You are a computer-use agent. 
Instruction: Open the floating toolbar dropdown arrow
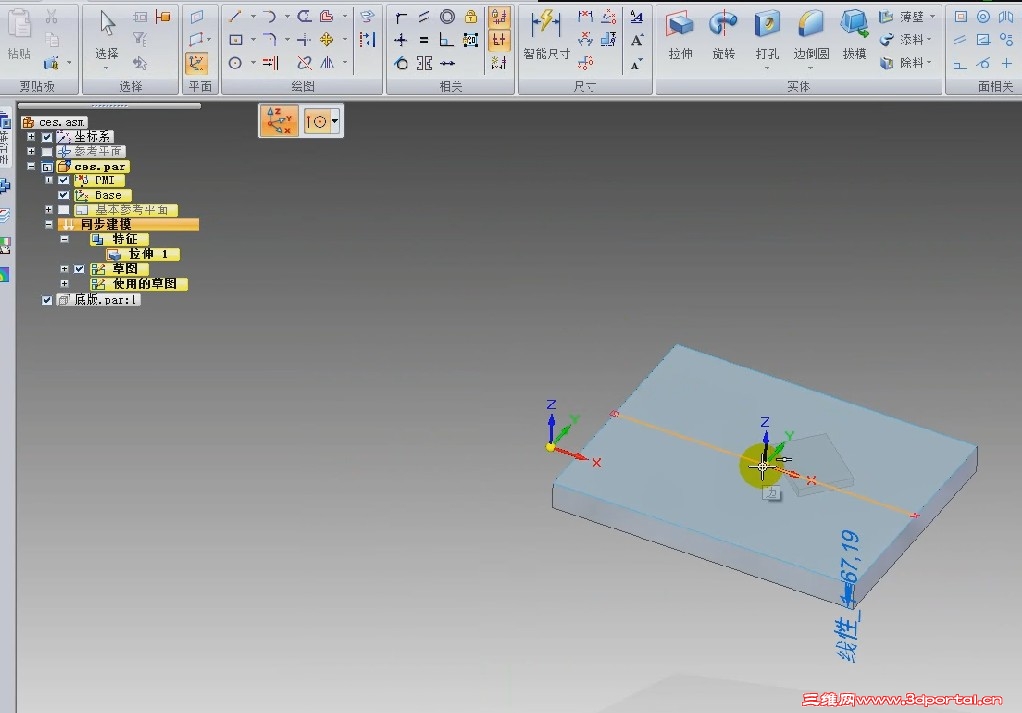coord(334,121)
